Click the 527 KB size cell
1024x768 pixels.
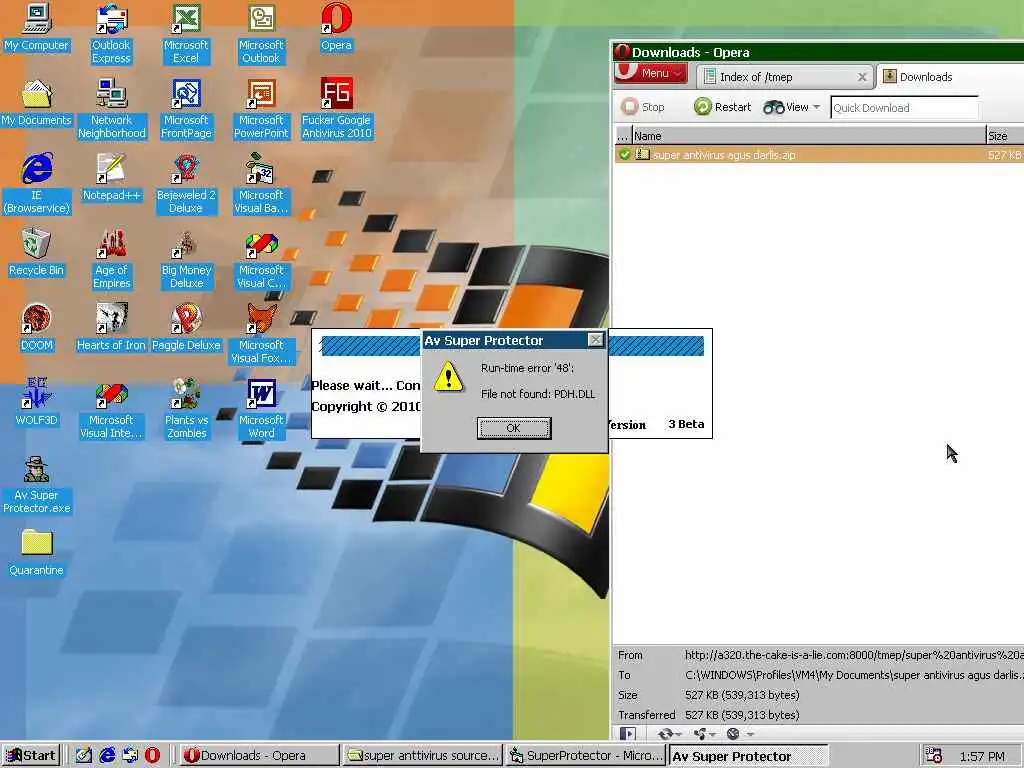point(1004,155)
